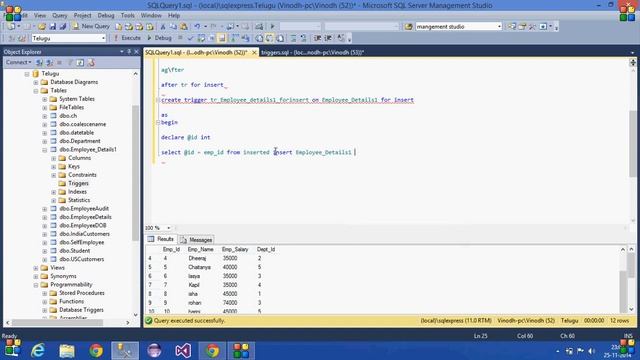Click the Save file icon

[x=53, y=27]
